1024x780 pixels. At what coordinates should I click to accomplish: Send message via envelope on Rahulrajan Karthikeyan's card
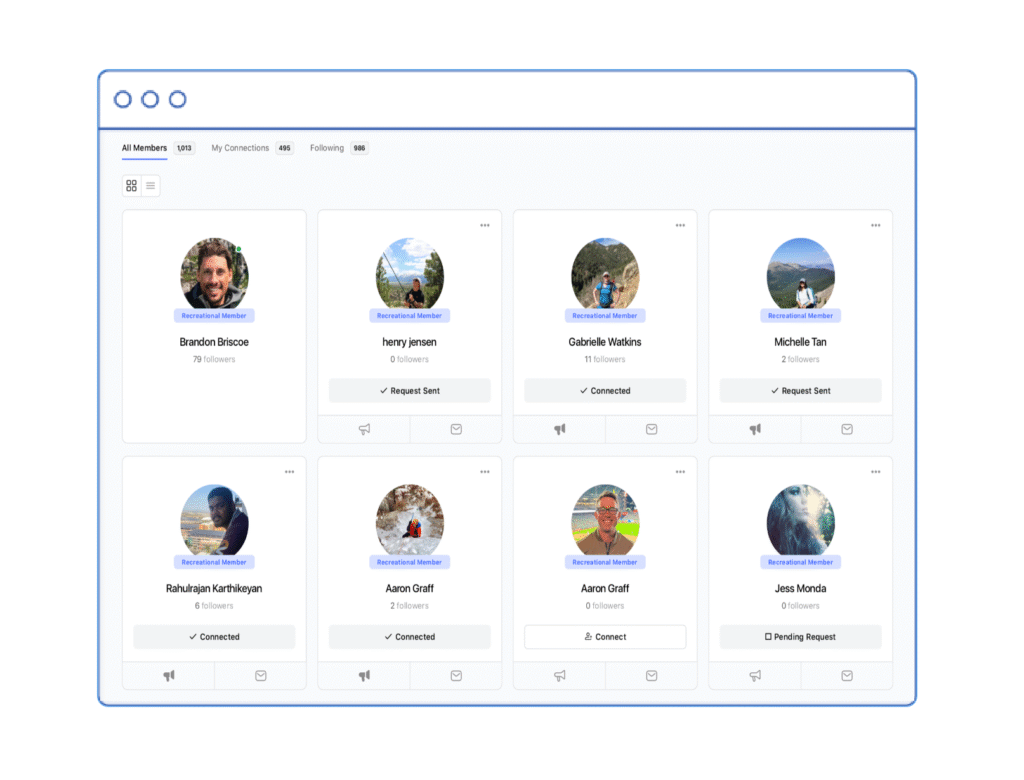(x=260, y=676)
